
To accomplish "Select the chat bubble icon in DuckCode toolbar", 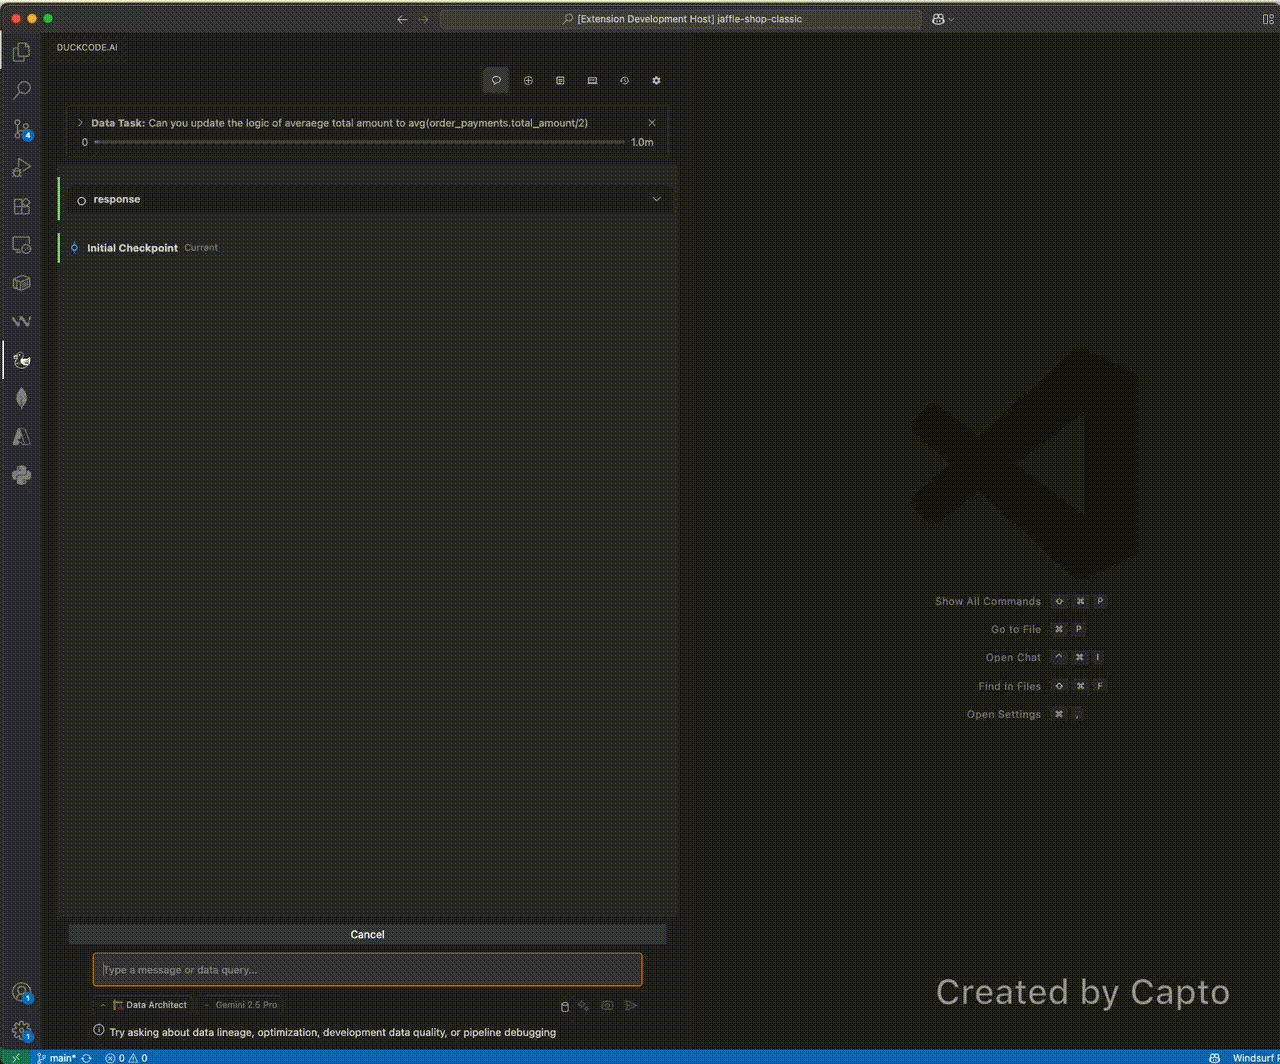I will coord(496,80).
